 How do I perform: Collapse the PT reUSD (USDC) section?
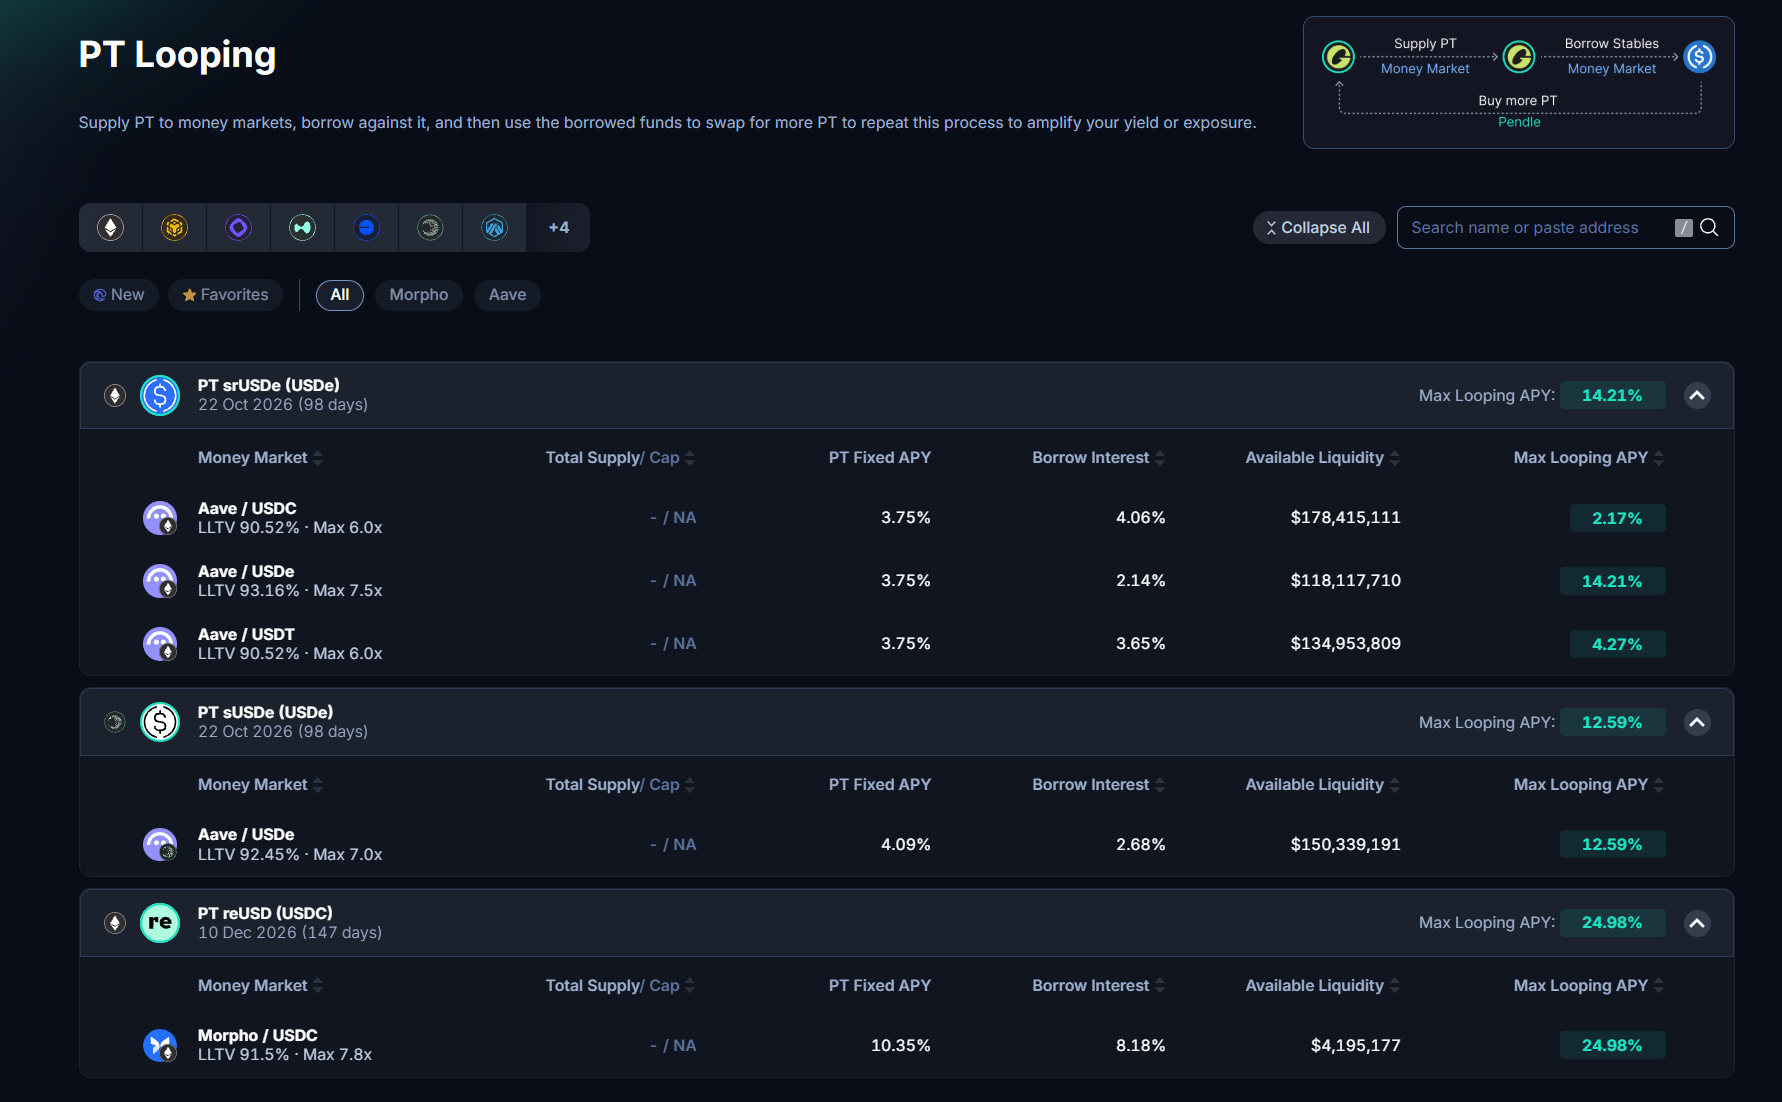[x=1697, y=923]
